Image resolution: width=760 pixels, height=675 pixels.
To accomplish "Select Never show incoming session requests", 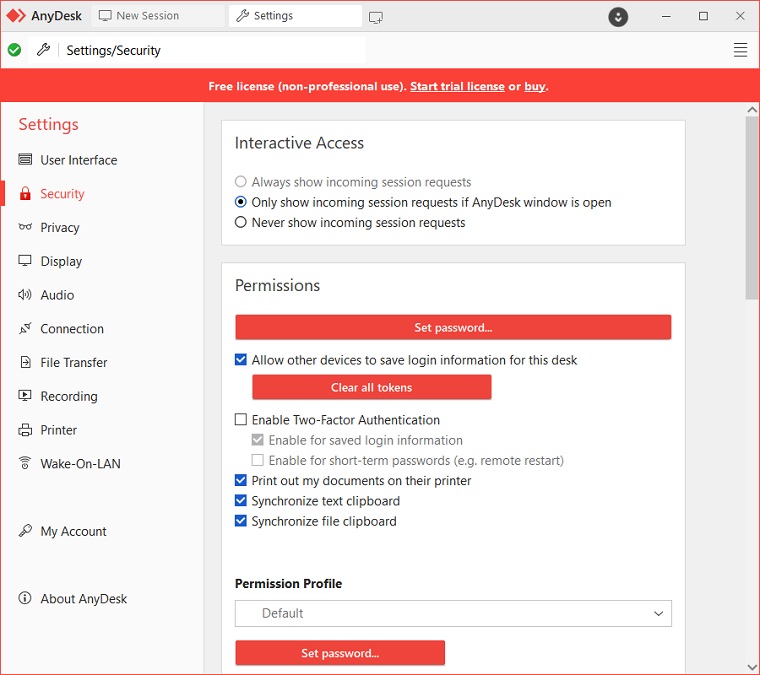I will point(240,222).
